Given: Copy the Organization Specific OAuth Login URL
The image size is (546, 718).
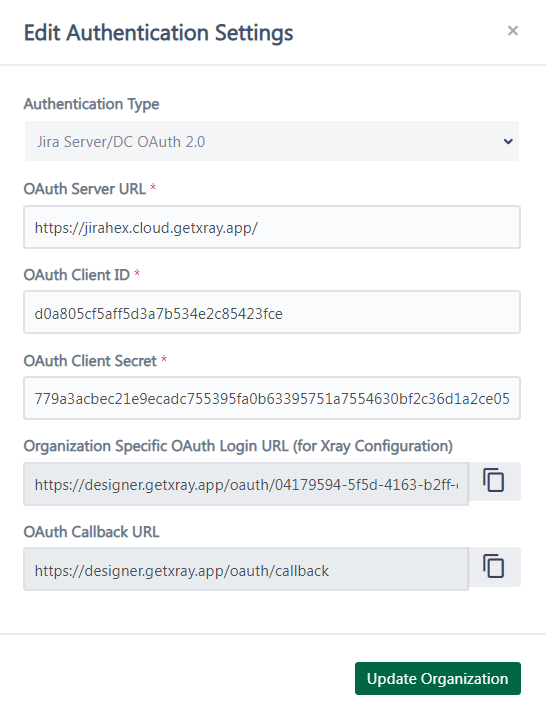Looking at the screenshot, I should pos(494,481).
